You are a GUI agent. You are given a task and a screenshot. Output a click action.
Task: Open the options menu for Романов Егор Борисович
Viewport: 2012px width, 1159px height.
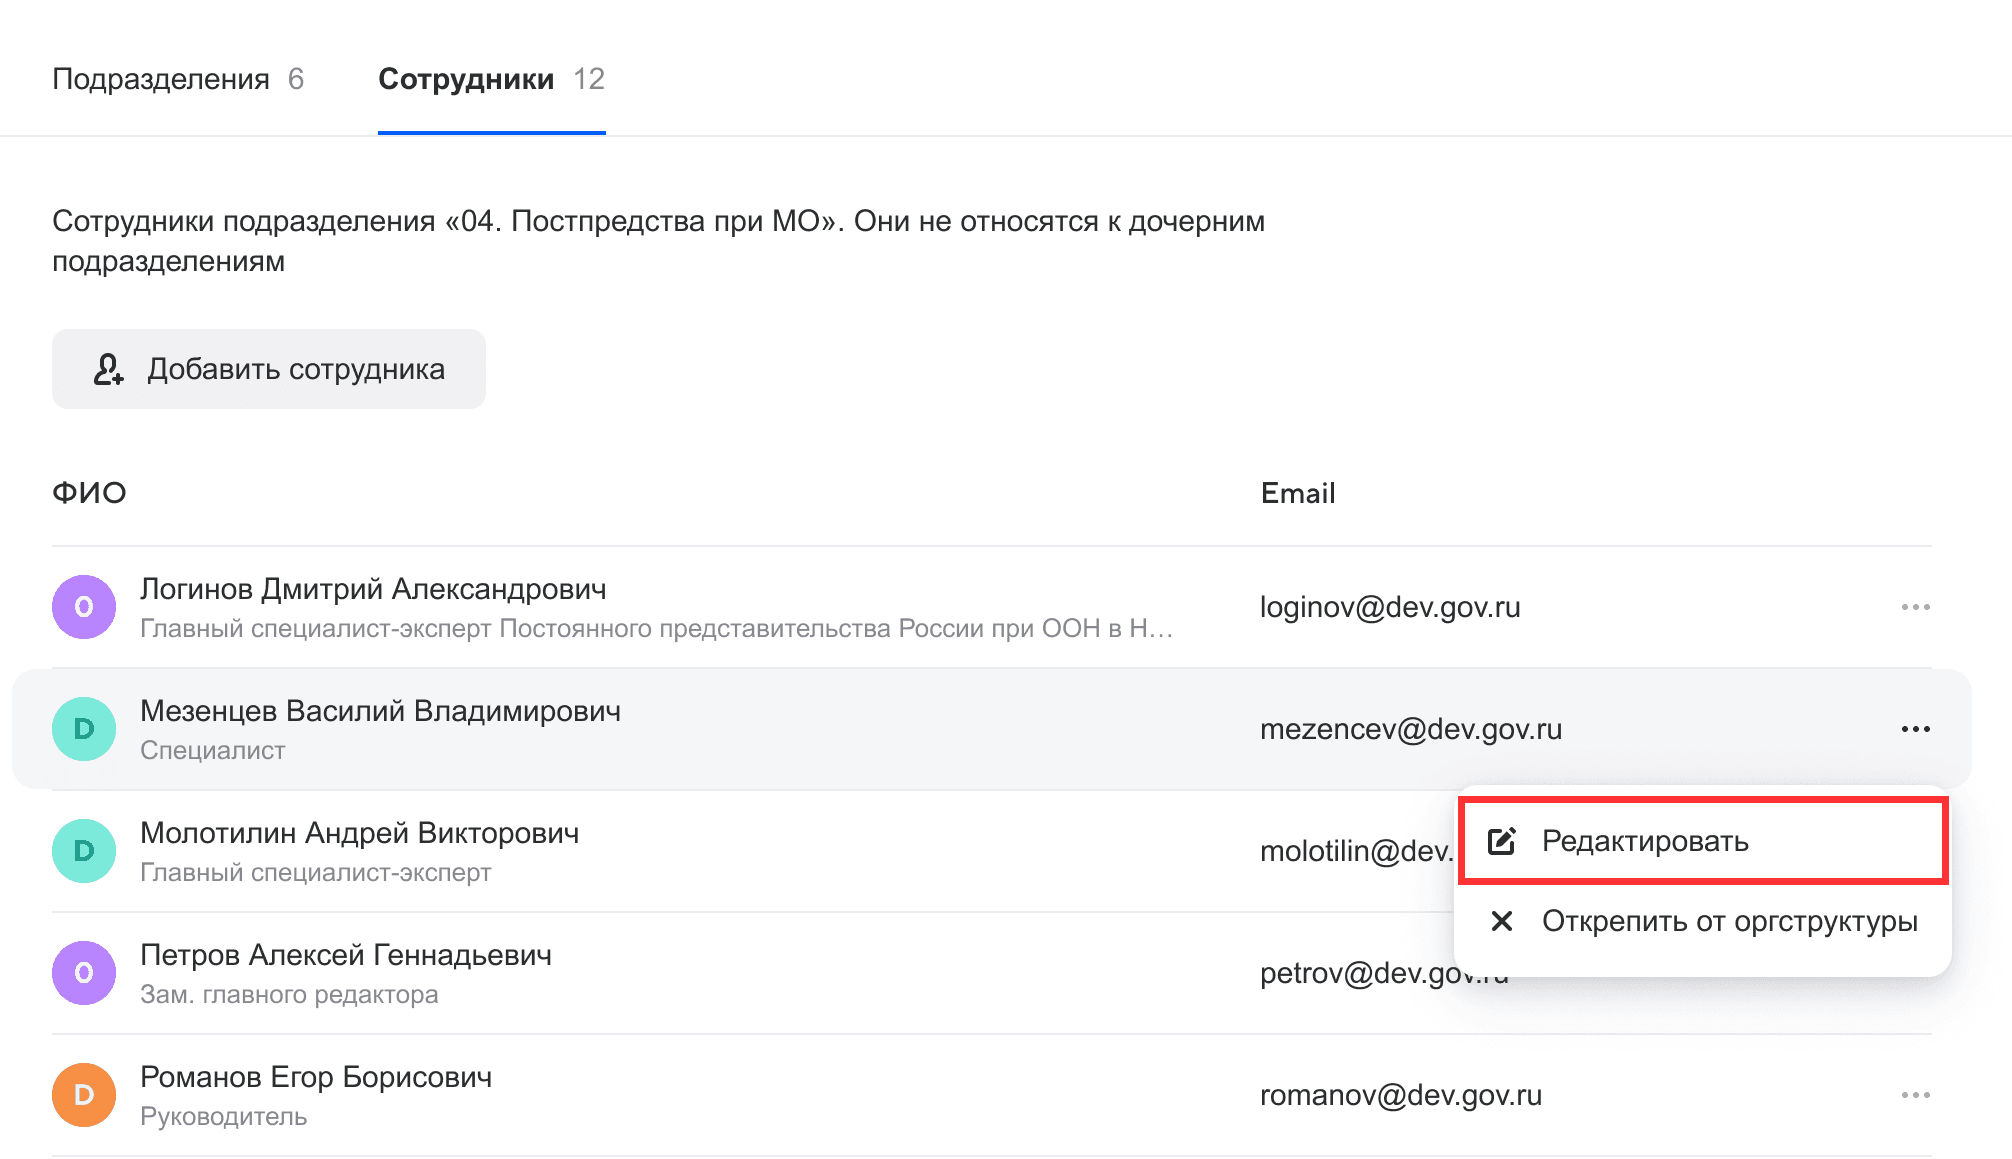click(1915, 1095)
